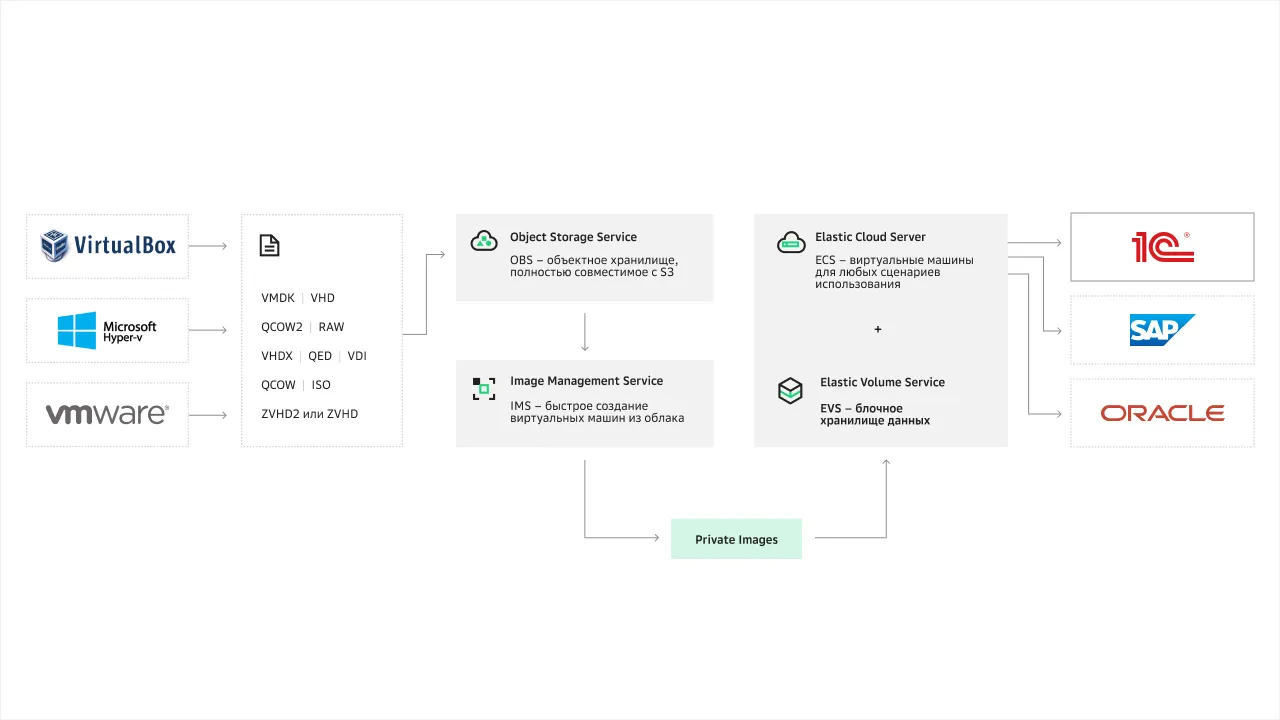This screenshot has width=1280, height=720.
Task: Select the Object Storage Service cloud icon
Action: [x=484, y=241]
